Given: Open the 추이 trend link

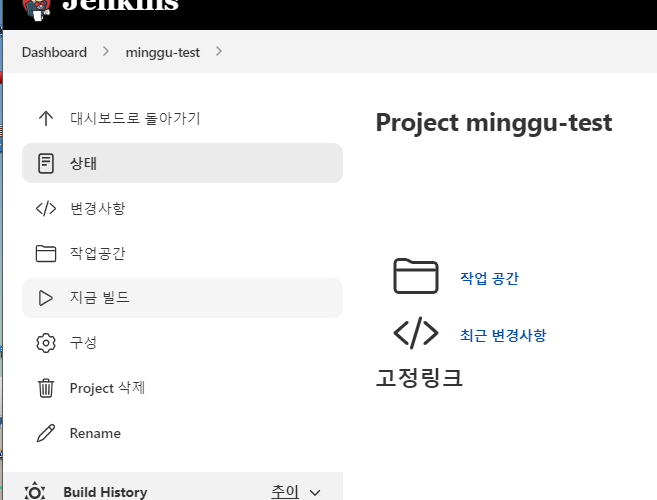Looking at the screenshot, I should pos(285,492).
